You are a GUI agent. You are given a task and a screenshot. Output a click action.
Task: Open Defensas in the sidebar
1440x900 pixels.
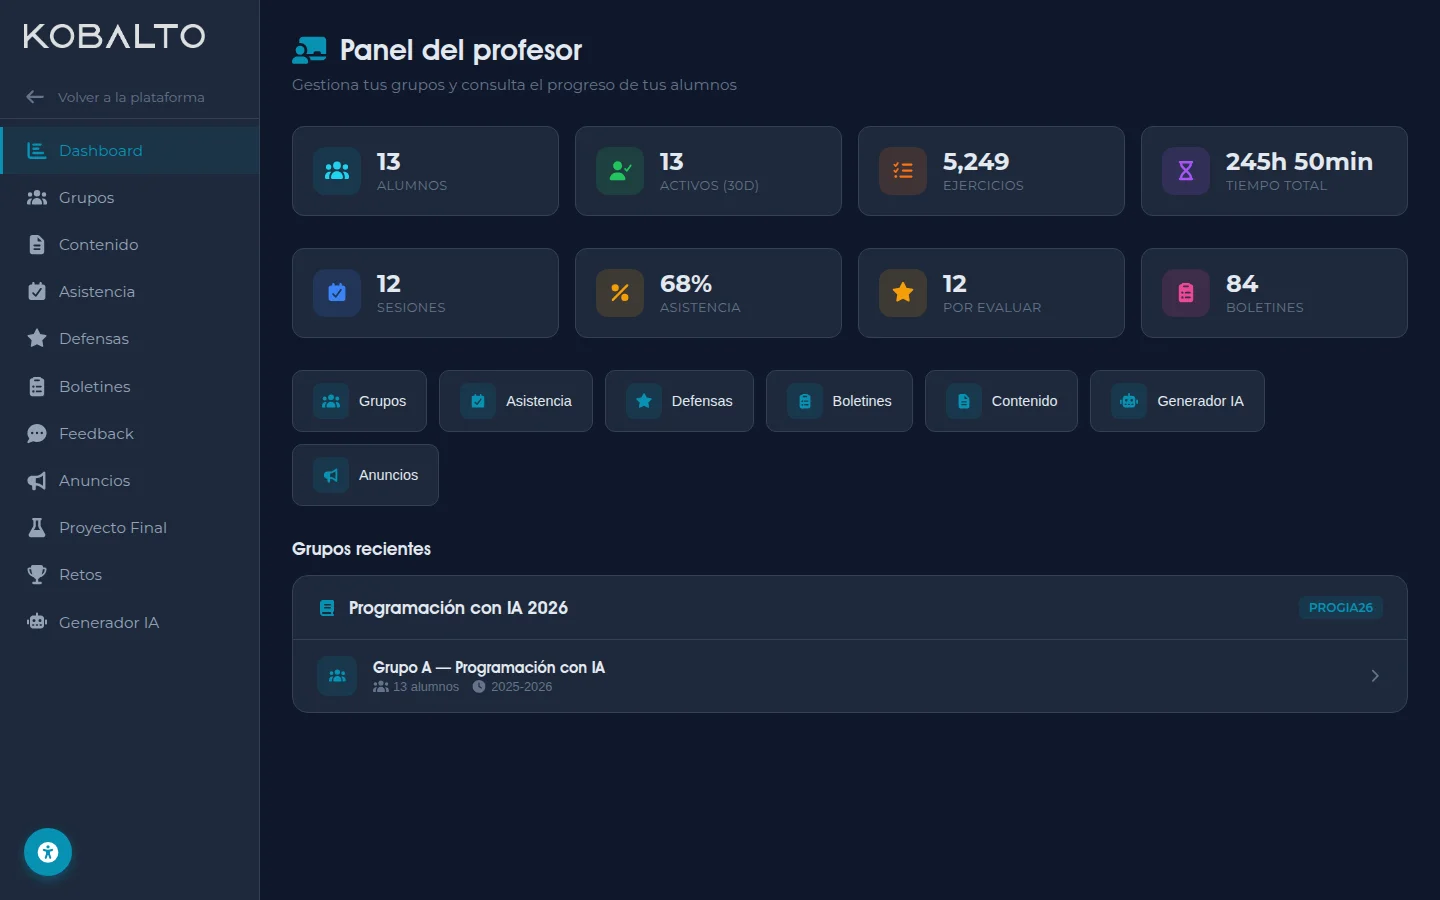click(x=130, y=339)
